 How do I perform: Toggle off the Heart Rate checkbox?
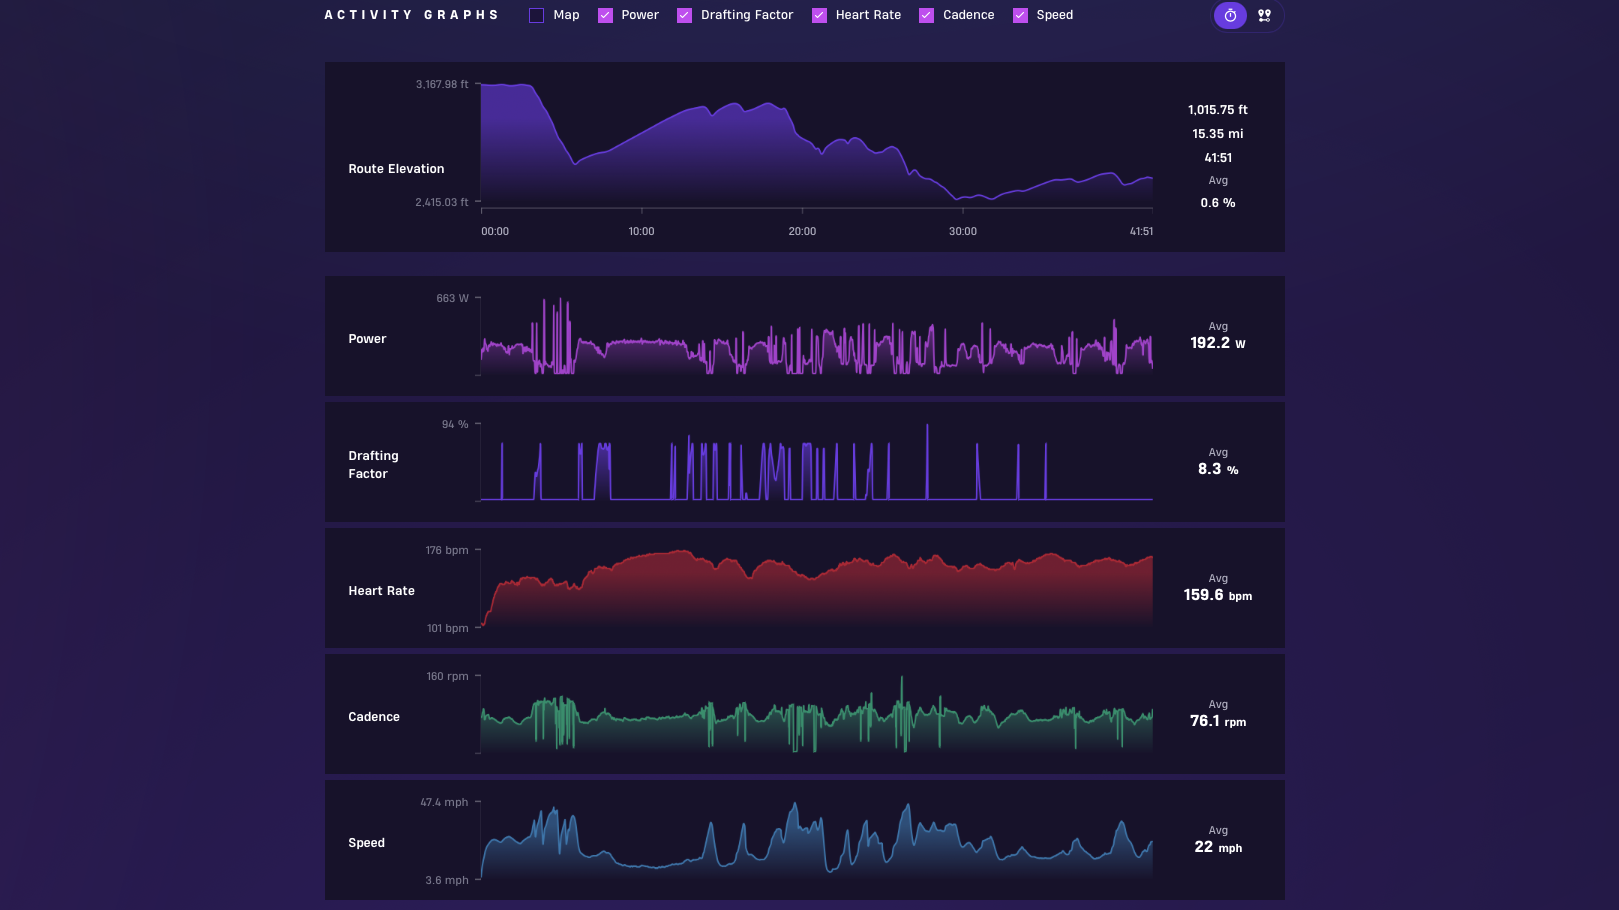tap(819, 15)
